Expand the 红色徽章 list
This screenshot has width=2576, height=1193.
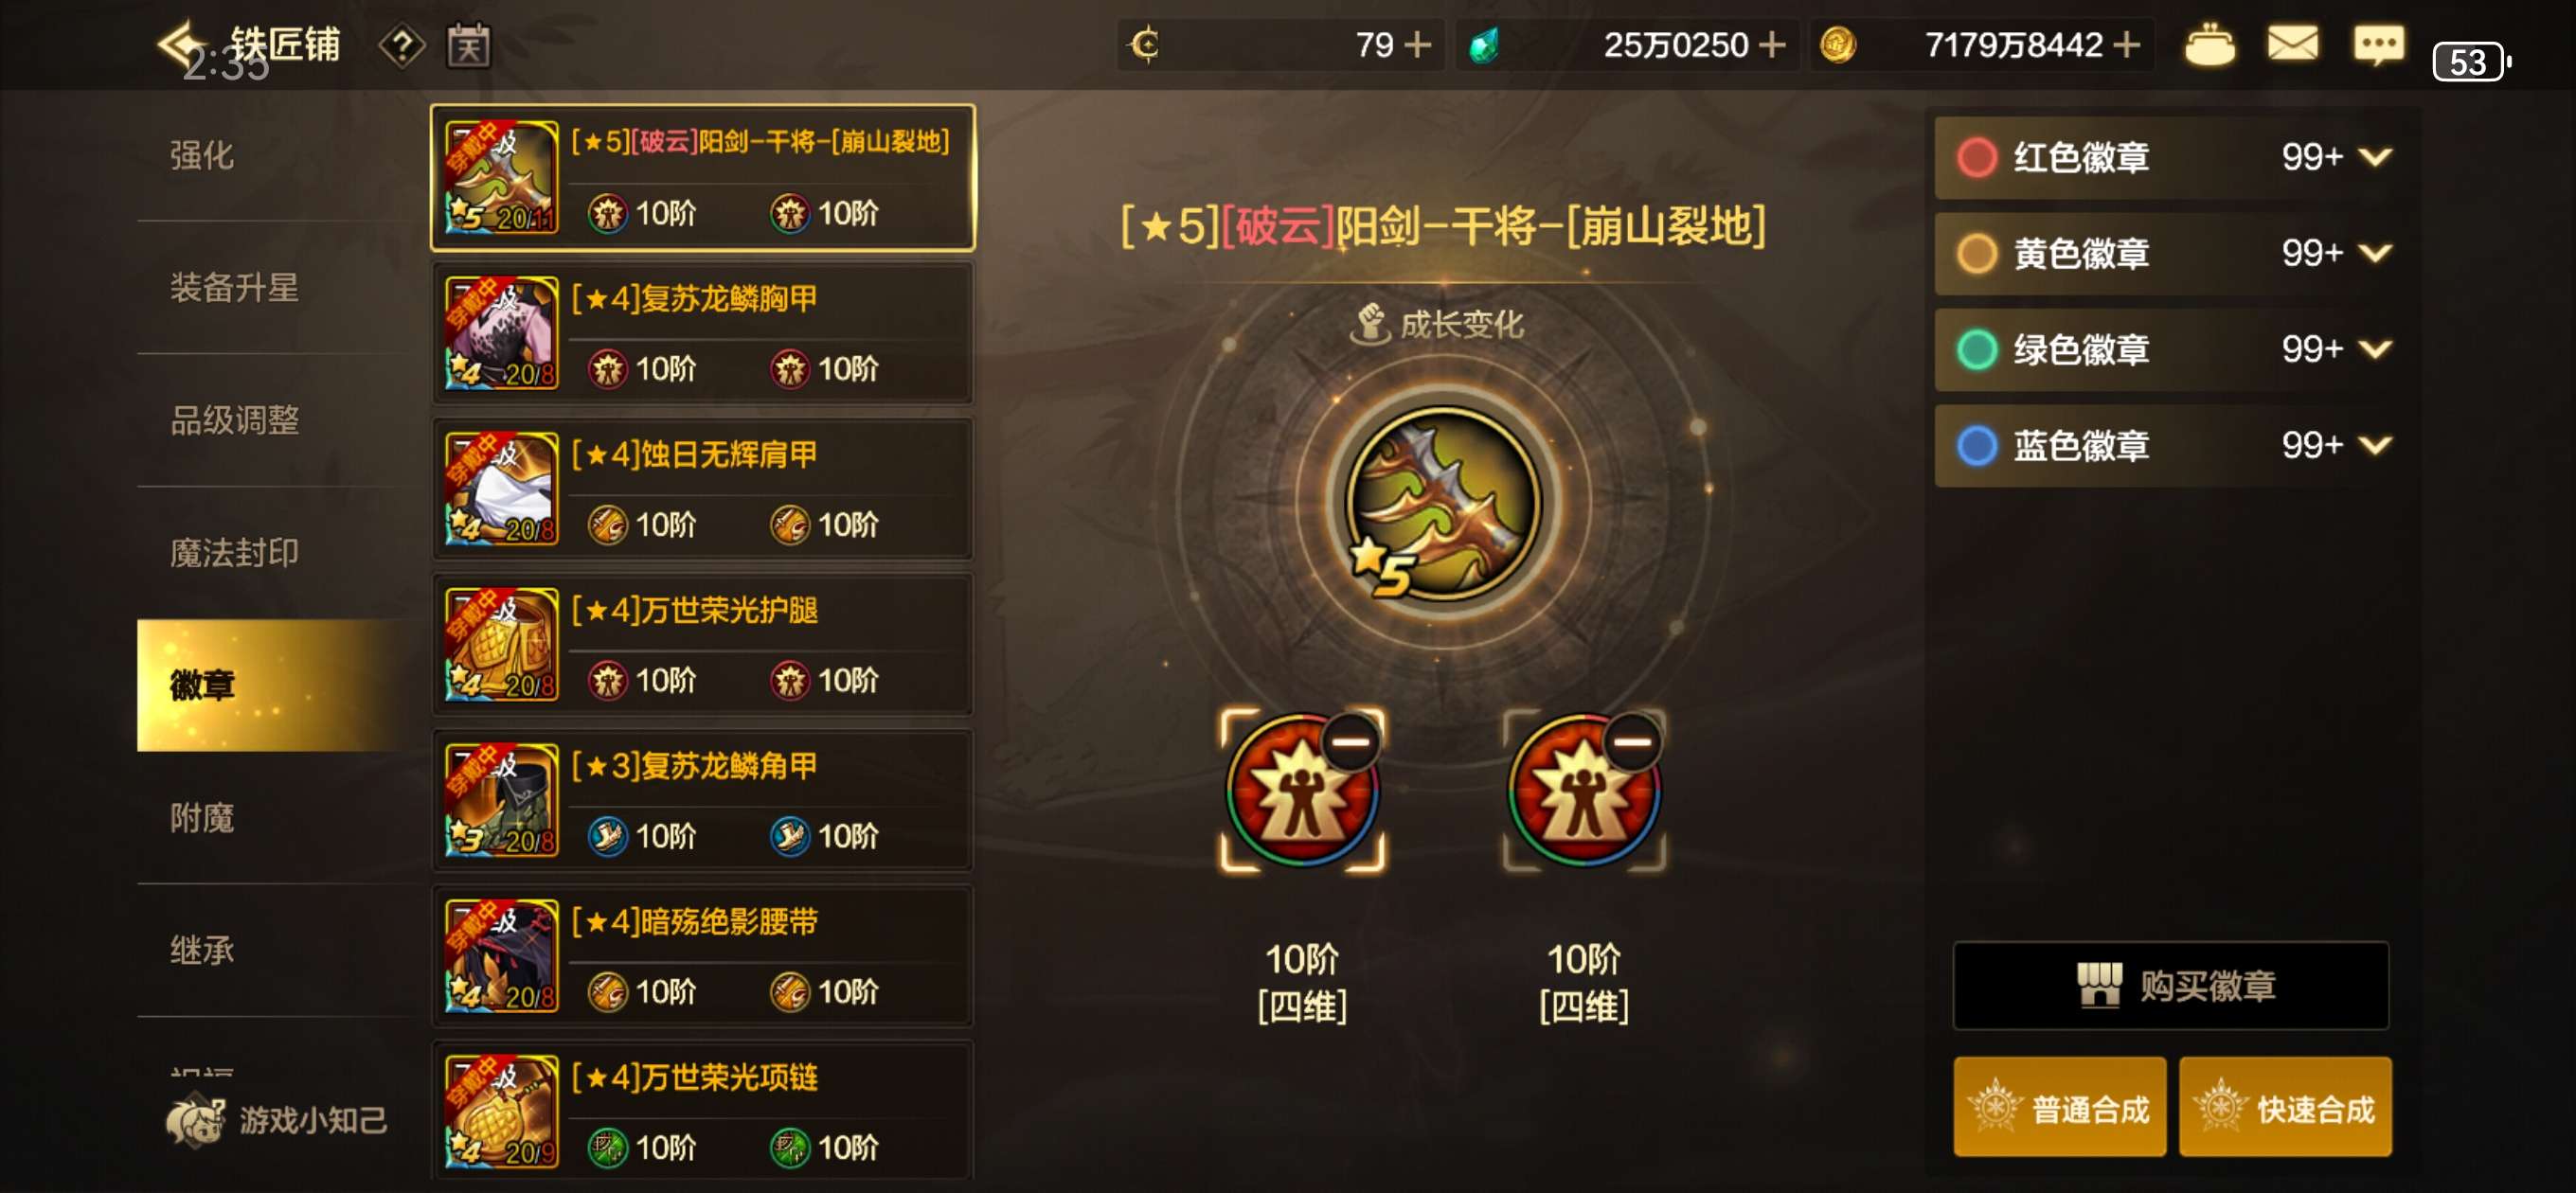[x=2374, y=157]
